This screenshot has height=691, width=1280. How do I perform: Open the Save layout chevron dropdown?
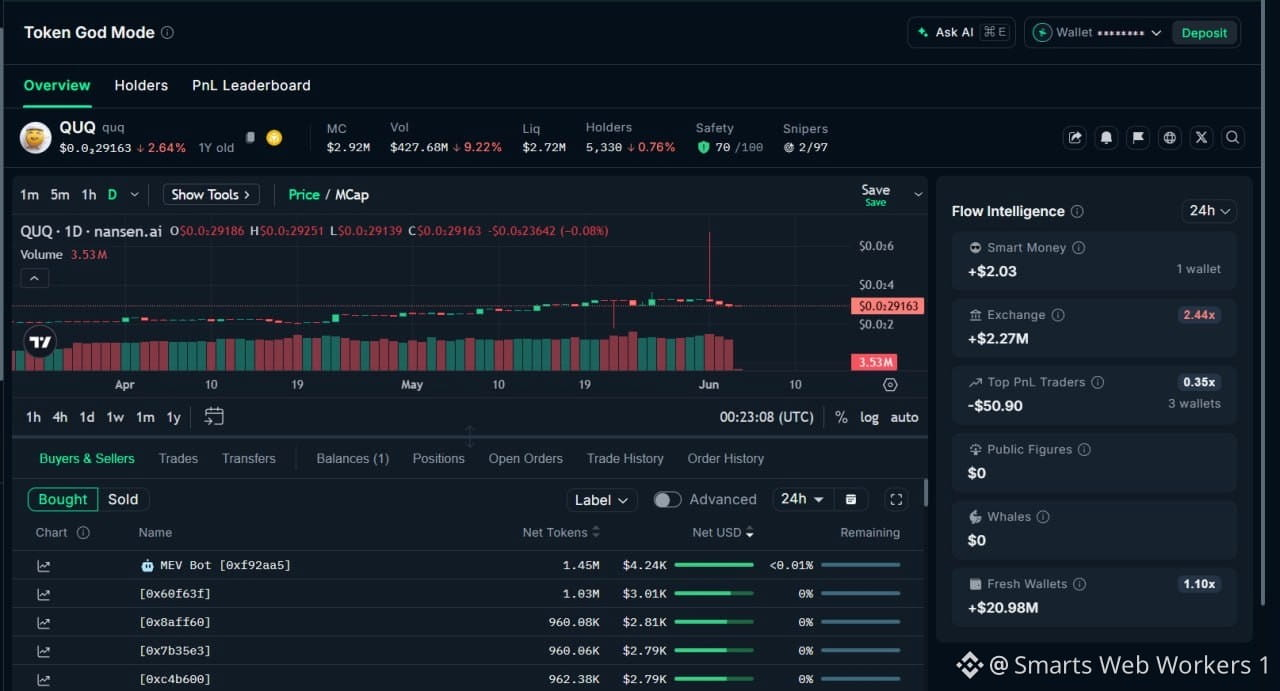click(x=918, y=193)
